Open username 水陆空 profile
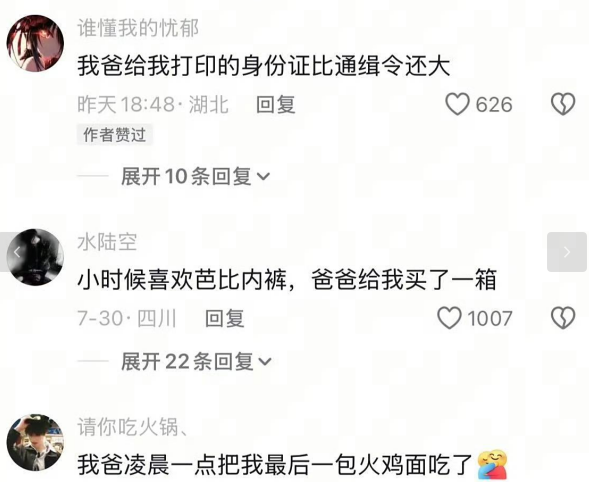This screenshot has height=482, width=589. tap(107, 242)
